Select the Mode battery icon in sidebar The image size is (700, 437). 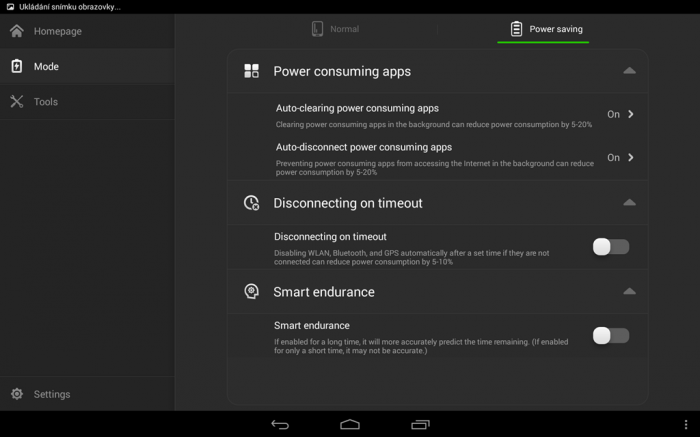coord(17,67)
